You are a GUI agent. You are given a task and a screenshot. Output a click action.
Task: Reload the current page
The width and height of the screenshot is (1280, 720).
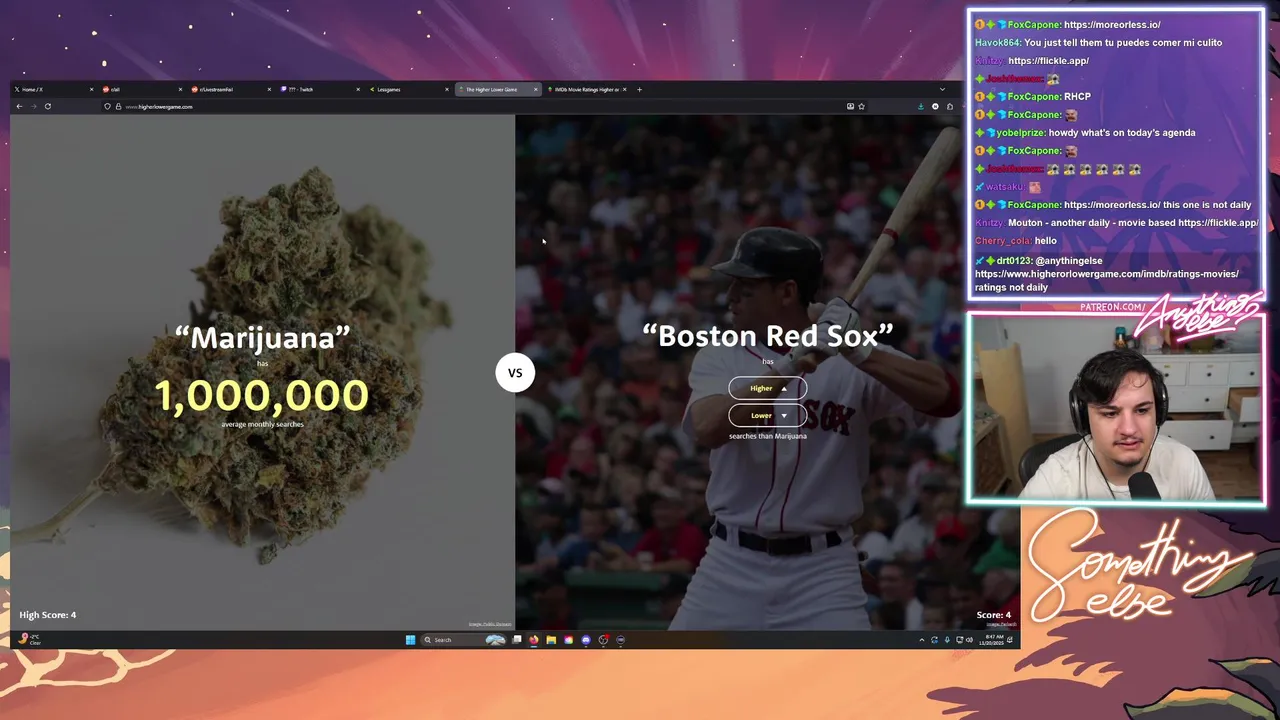coord(47,106)
